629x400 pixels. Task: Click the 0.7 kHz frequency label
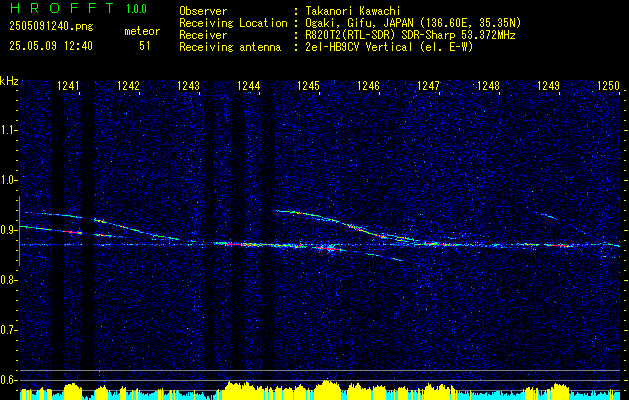click(9, 330)
